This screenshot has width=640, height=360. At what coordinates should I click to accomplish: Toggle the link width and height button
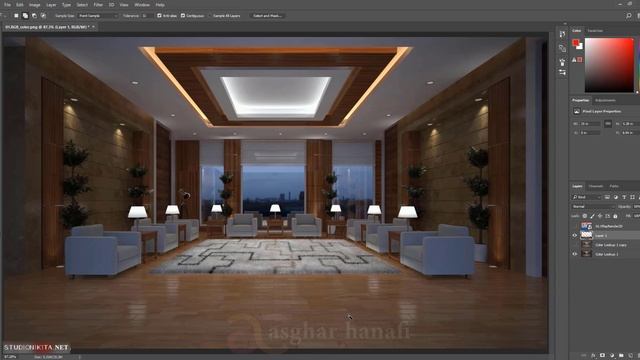tap(608, 124)
